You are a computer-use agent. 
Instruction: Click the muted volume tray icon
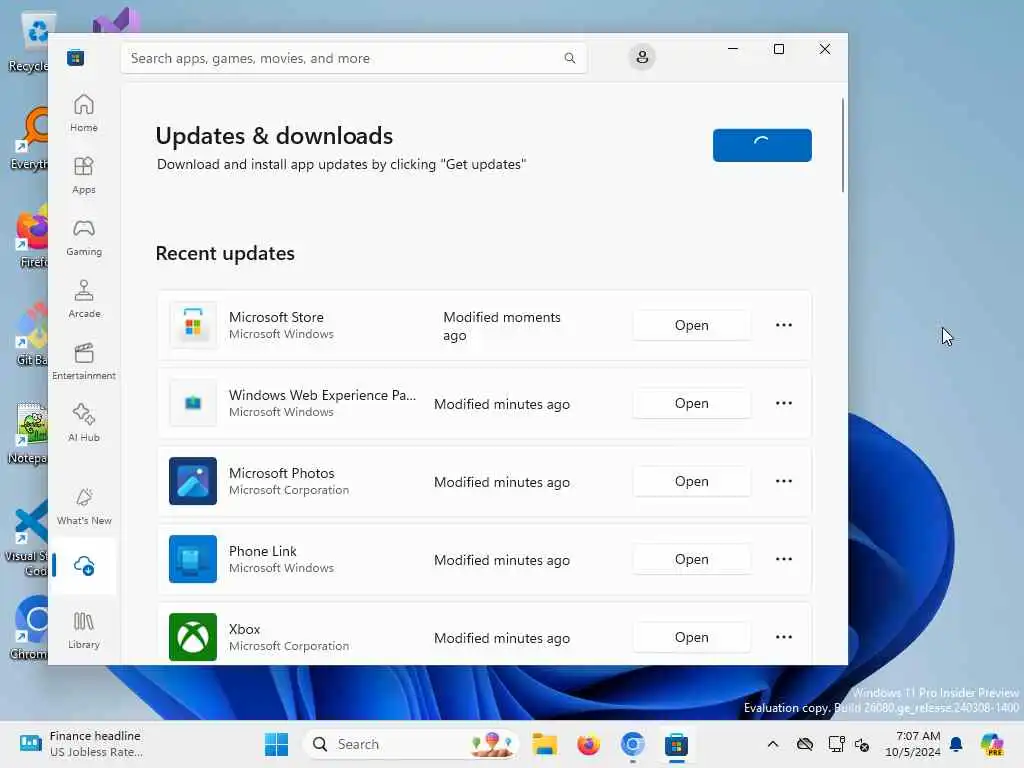point(862,744)
